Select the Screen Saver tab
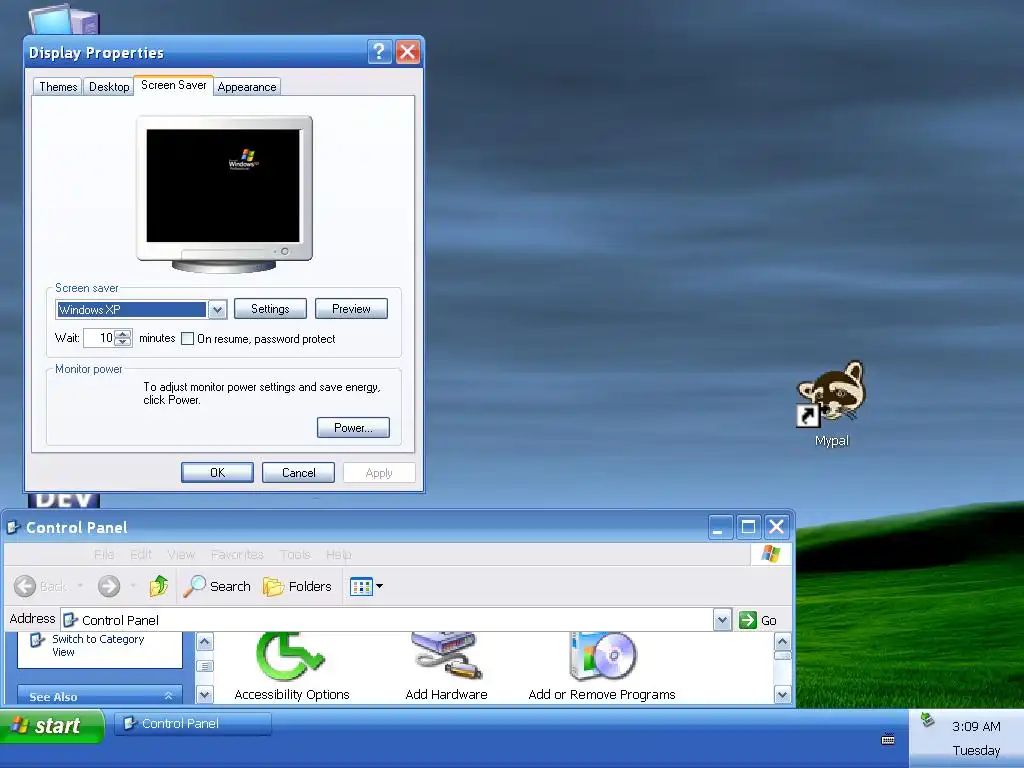Screen dimensions: 1024x768 pyautogui.click(x=174, y=86)
